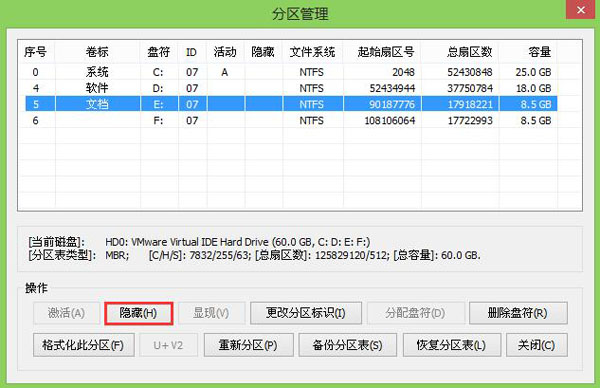Image resolution: width=600 pixels, height=388 pixels.
Task: Click sequence number 6 cell
Action: click(x=36, y=121)
